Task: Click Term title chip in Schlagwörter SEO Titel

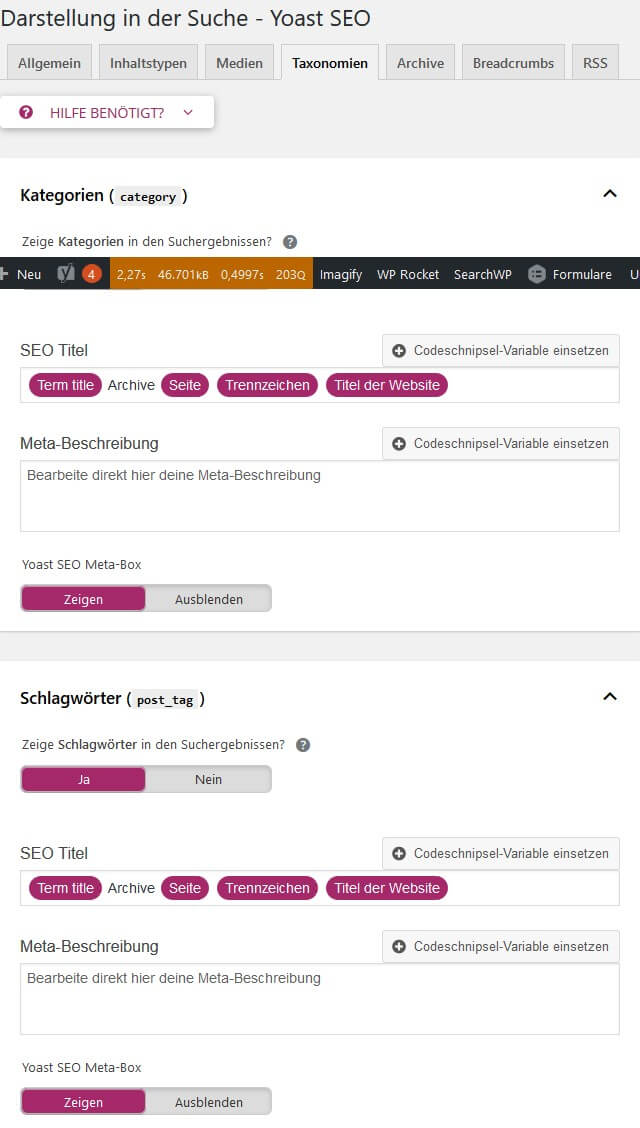Action: coord(65,888)
